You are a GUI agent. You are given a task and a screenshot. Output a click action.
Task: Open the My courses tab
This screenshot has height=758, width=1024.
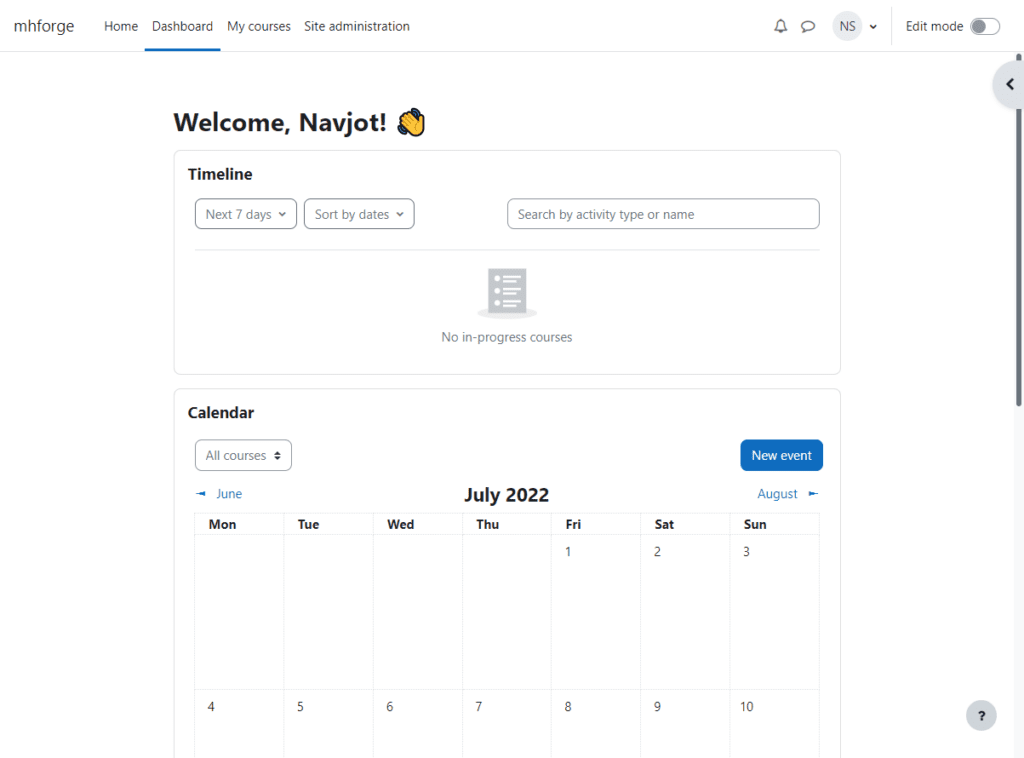pos(259,27)
